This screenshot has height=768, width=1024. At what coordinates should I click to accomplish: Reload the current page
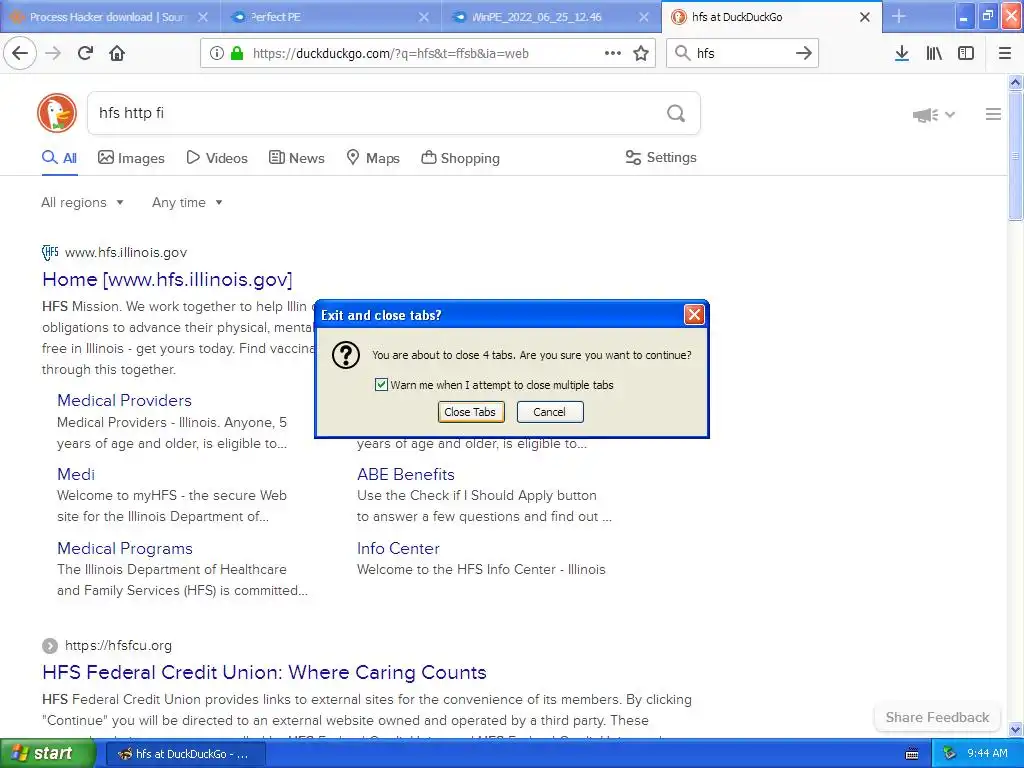pos(85,53)
